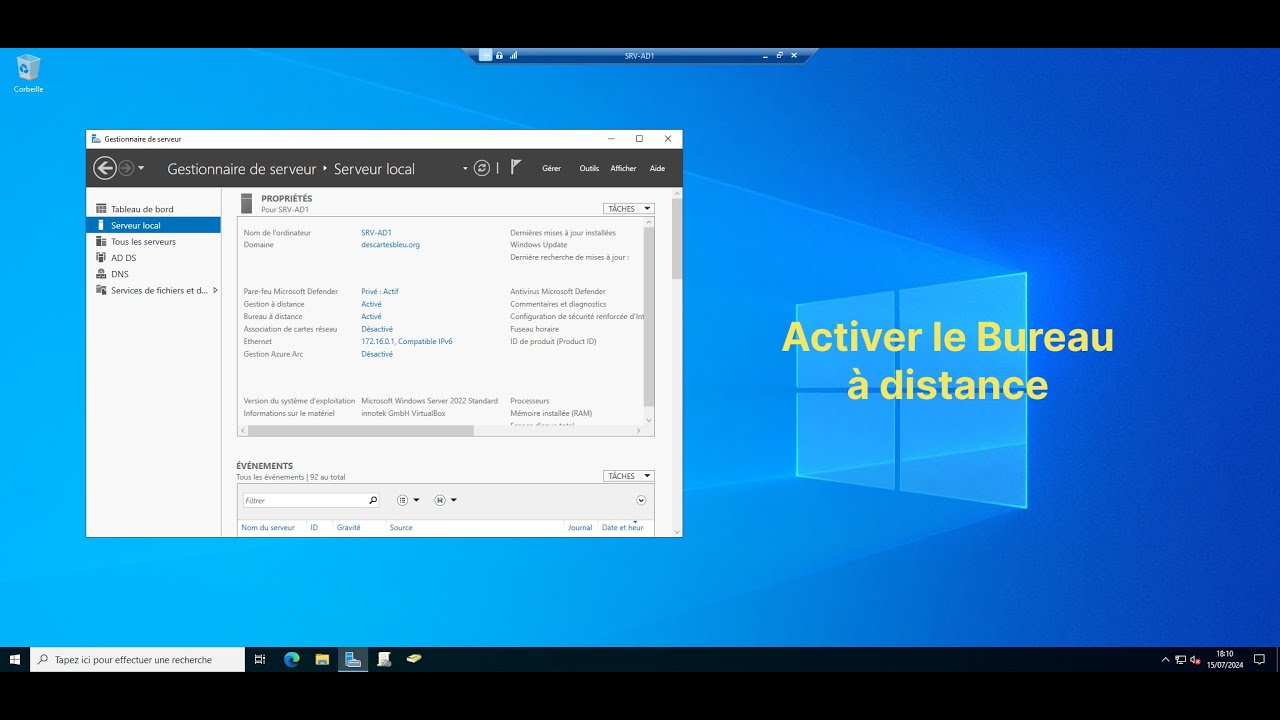
Task: Click the Privé : Actif firewall link
Action: pyautogui.click(x=380, y=291)
